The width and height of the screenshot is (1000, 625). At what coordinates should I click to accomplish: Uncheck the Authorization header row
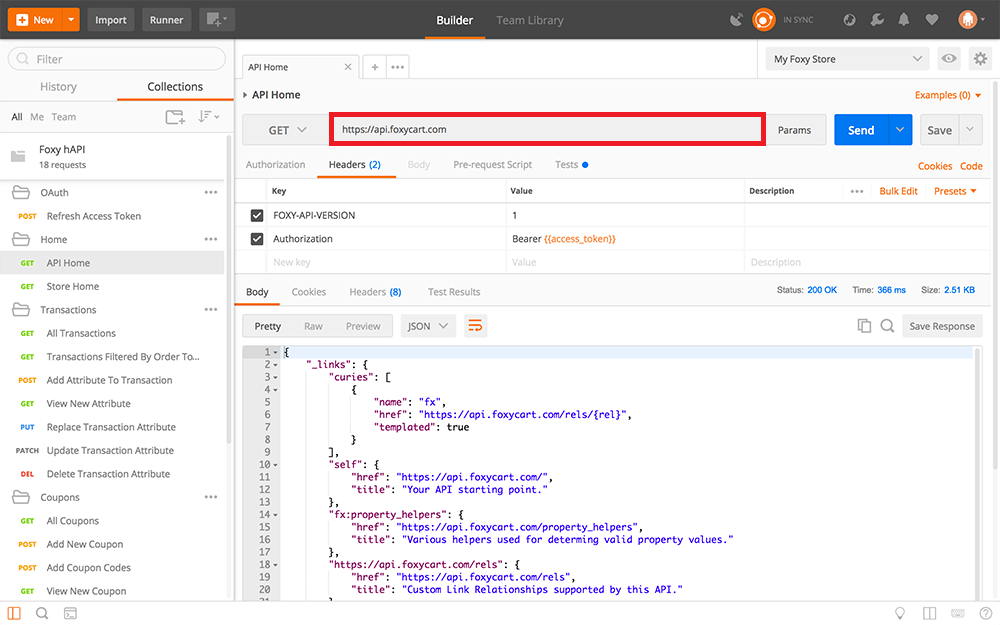[257, 239]
